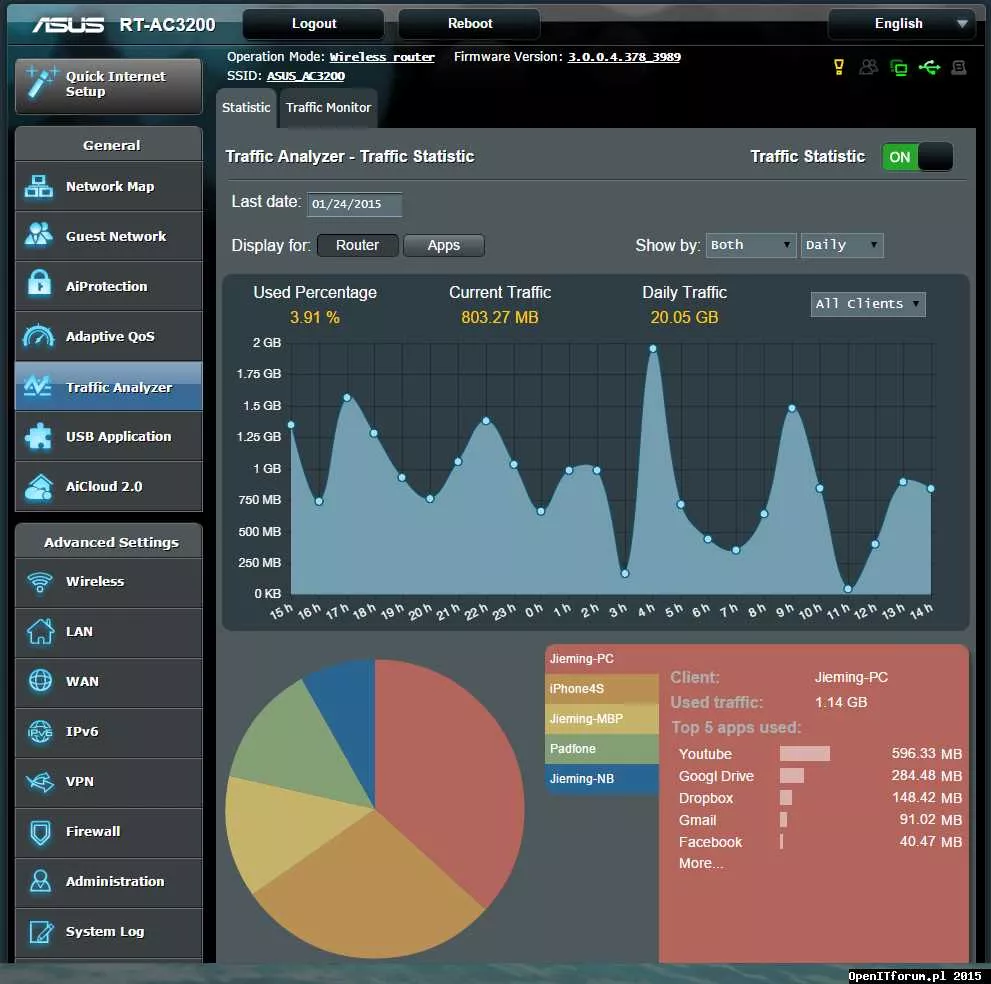Screen dimensions: 991x984
Task: Click the Logout button
Action: pos(313,24)
